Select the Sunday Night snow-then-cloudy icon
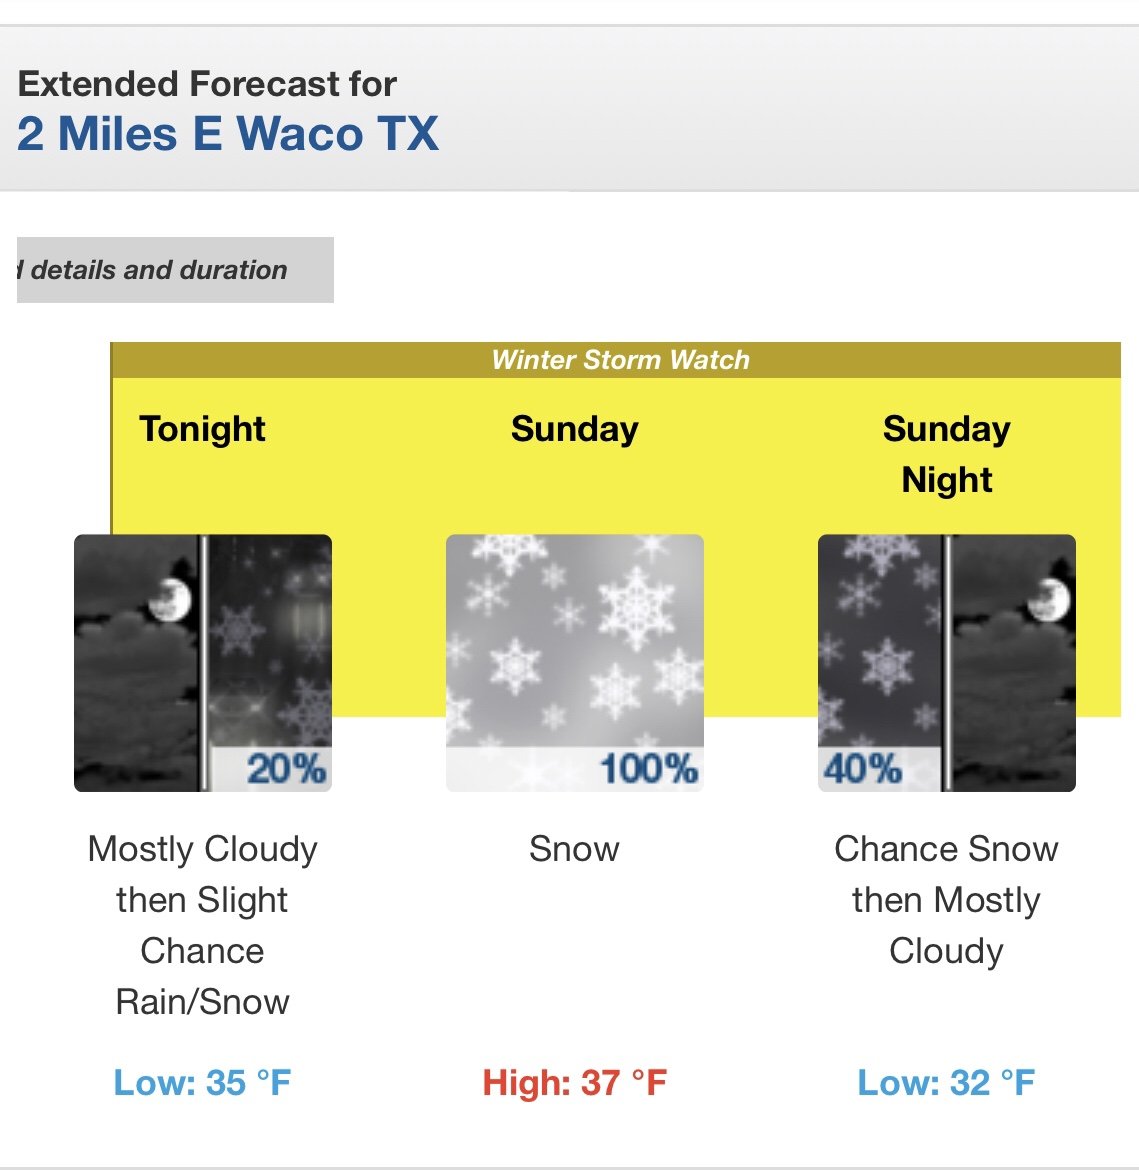The image size is (1139, 1170). click(x=946, y=663)
